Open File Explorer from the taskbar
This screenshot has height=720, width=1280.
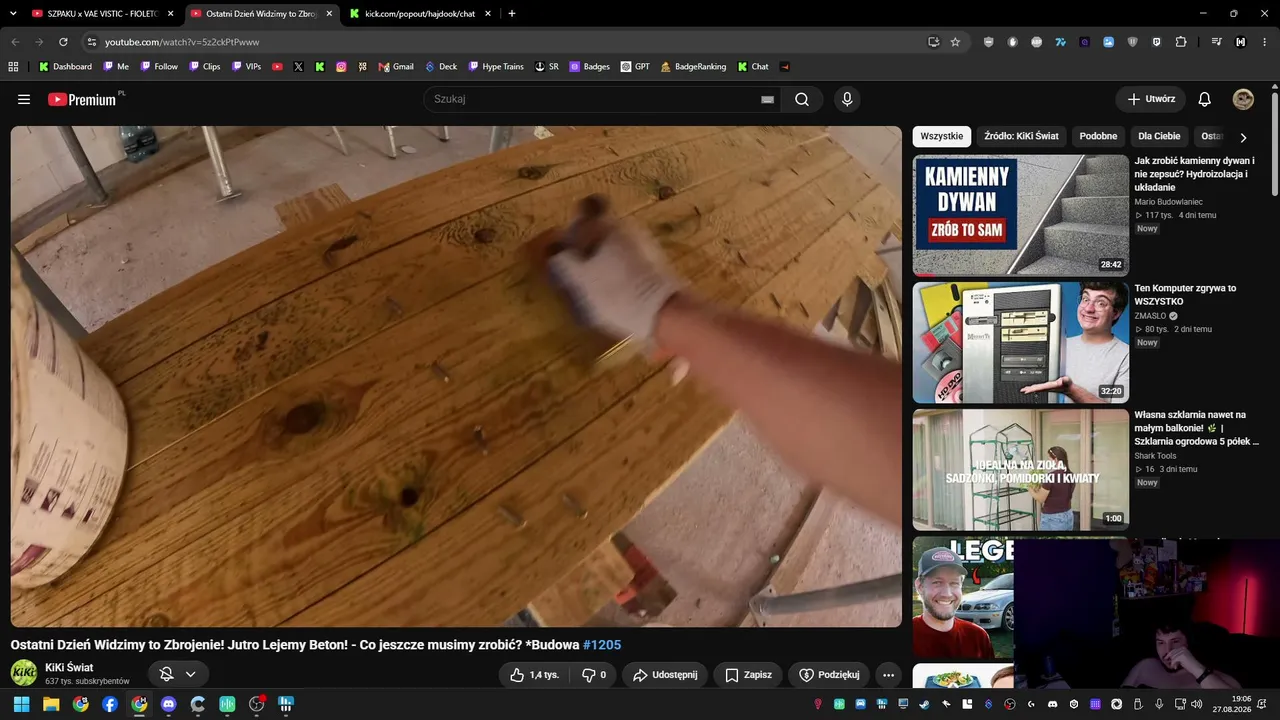(x=51, y=704)
